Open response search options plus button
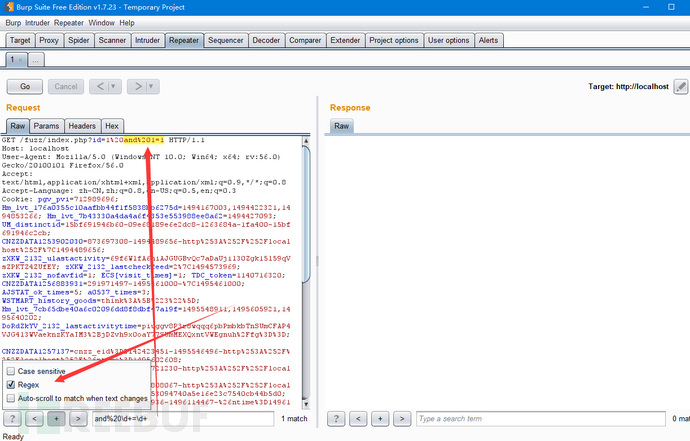Image resolution: width=690 pixels, height=441 pixels. click(380, 419)
